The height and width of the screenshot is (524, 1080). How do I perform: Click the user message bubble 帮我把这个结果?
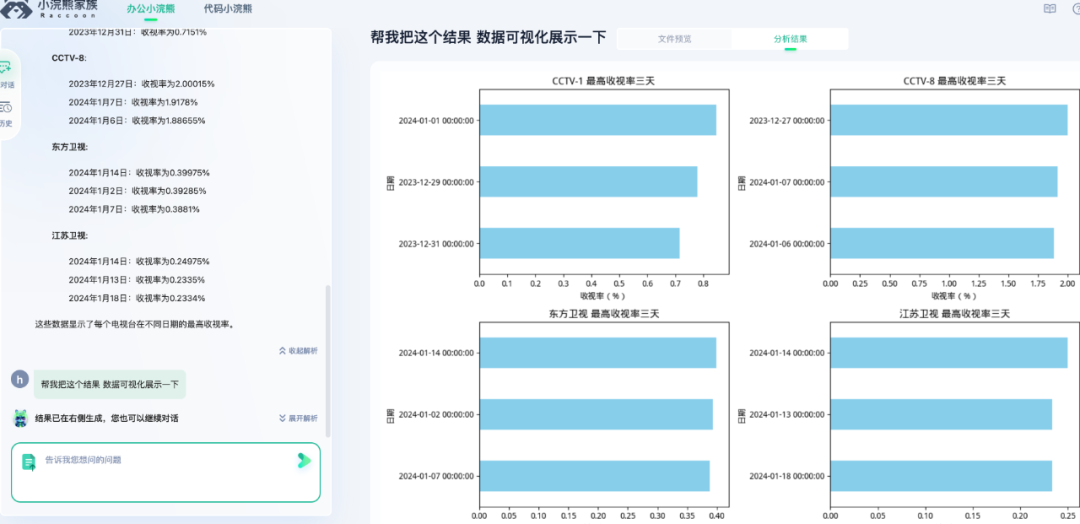pos(110,384)
